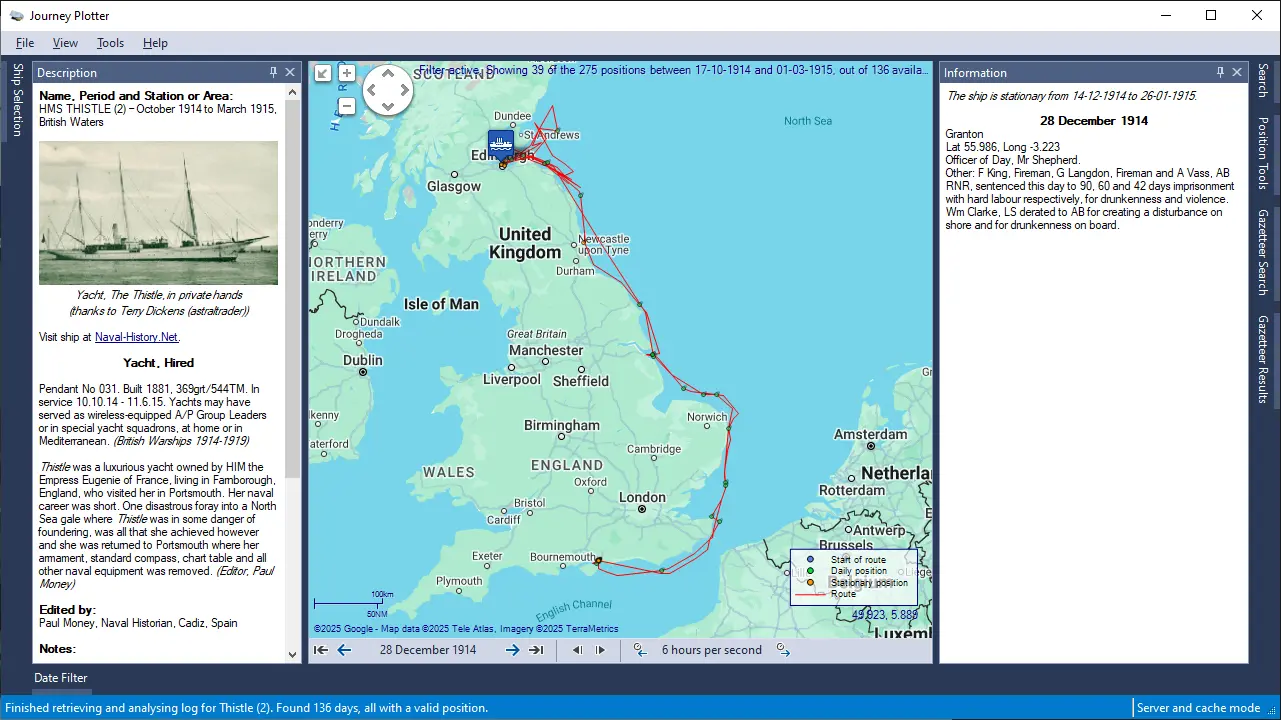The height and width of the screenshot is (720, 1281).
Task: Go to the previous day position
Action: point(344,650)
